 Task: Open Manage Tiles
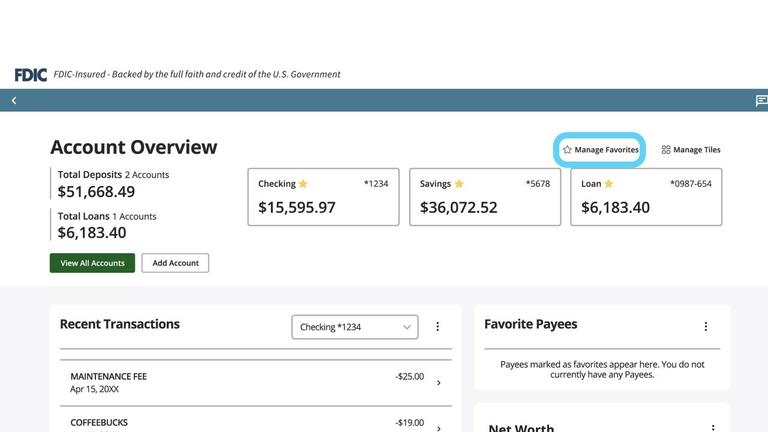[691, 150]
